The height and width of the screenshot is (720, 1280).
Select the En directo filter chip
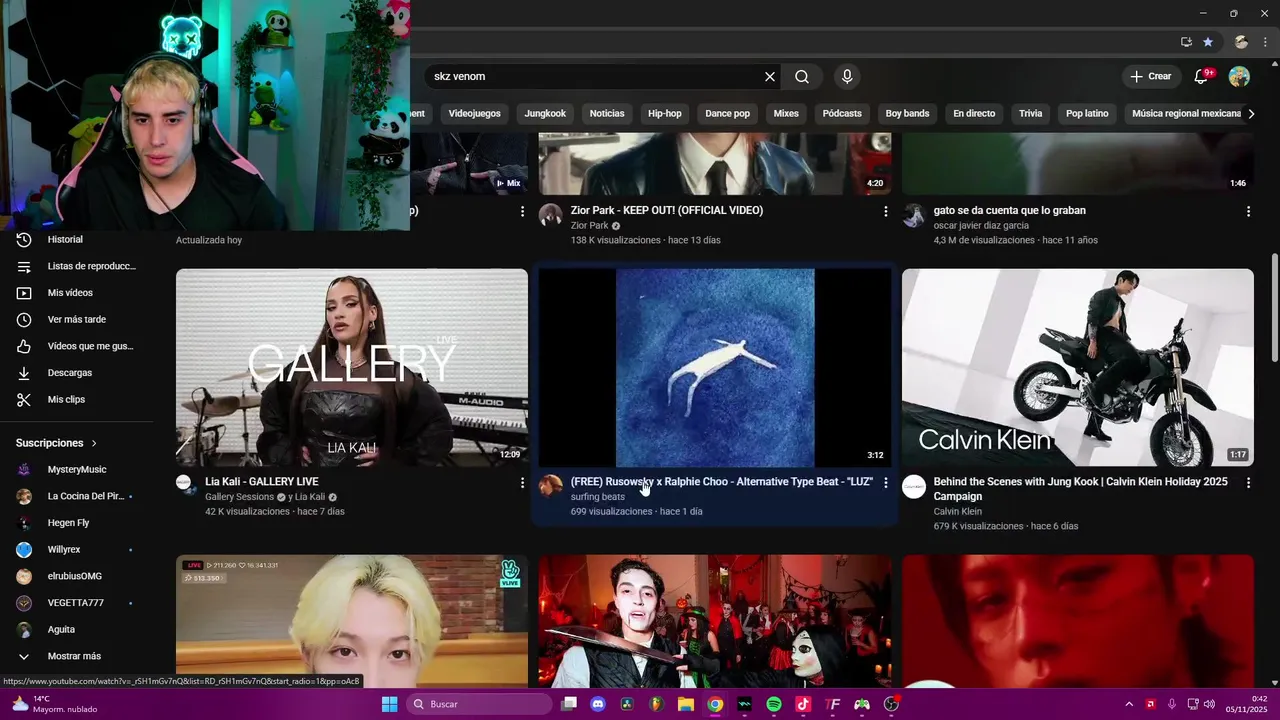click(974, 113)
